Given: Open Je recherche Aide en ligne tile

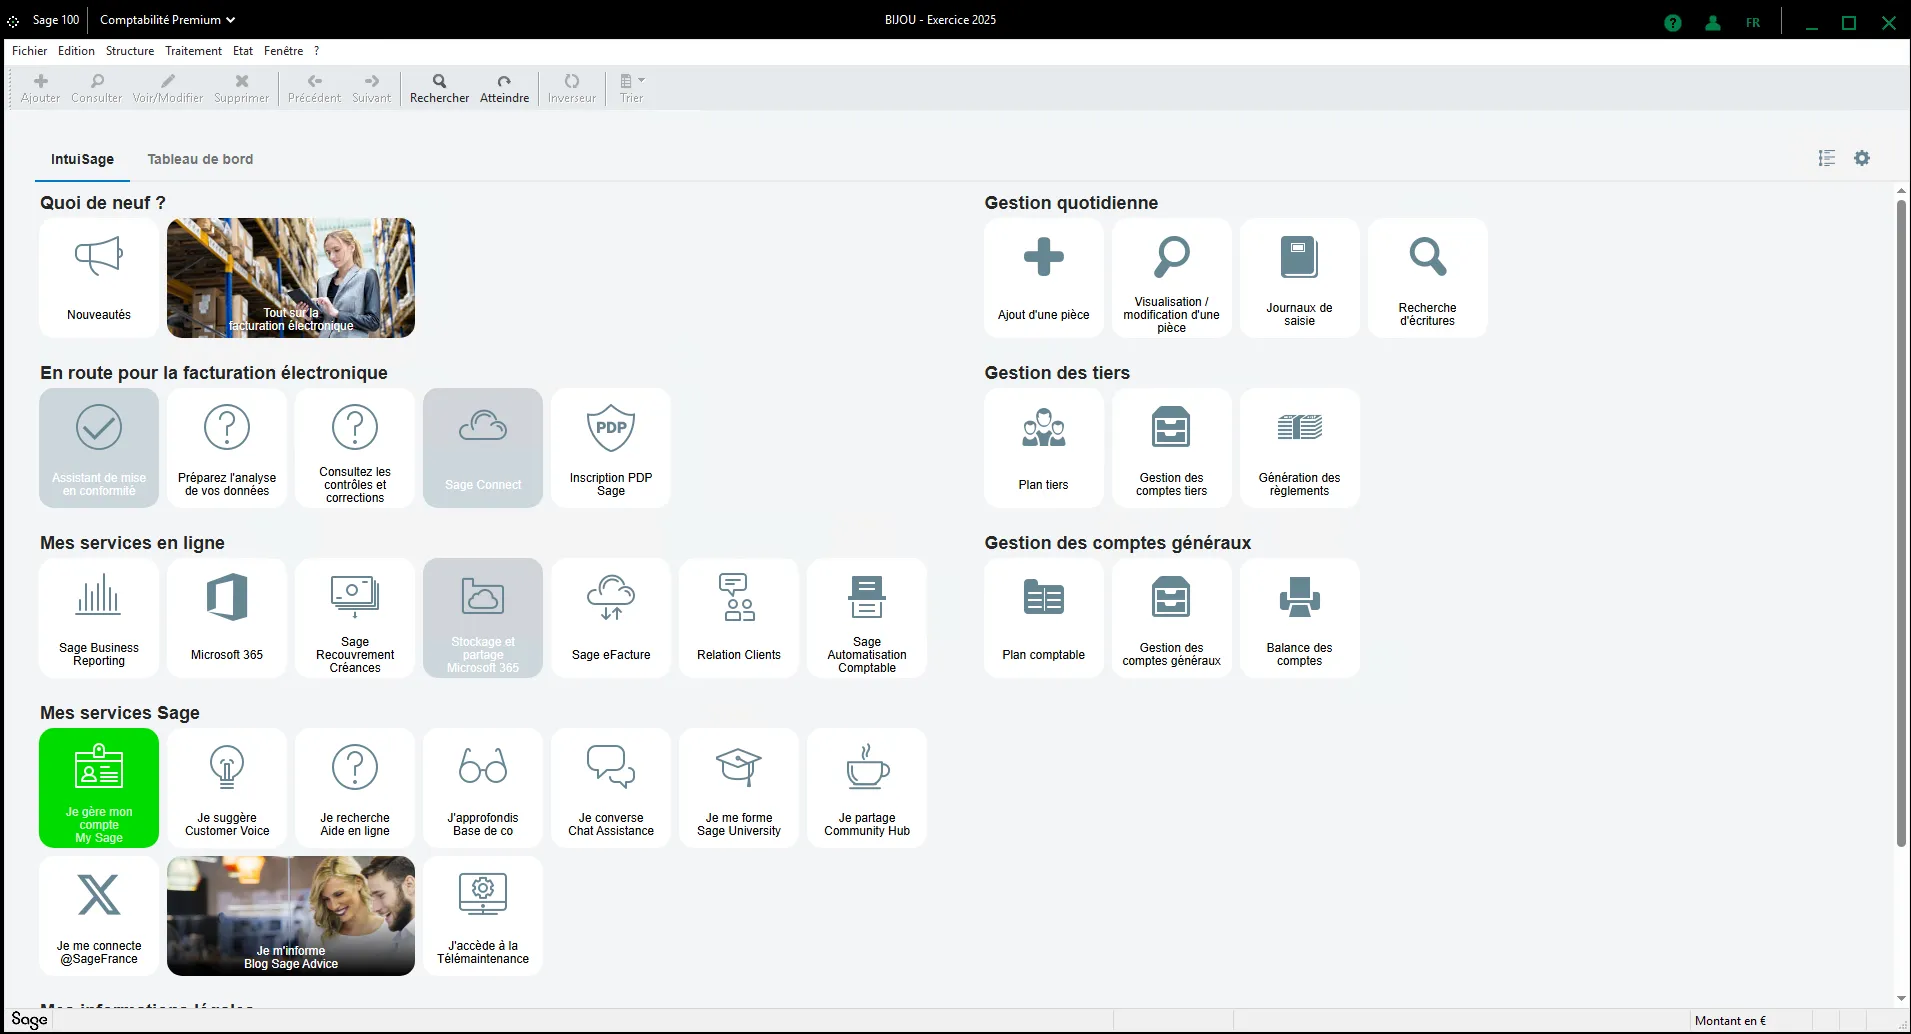Looking at the screenshot, I should [x=355, y=788].
